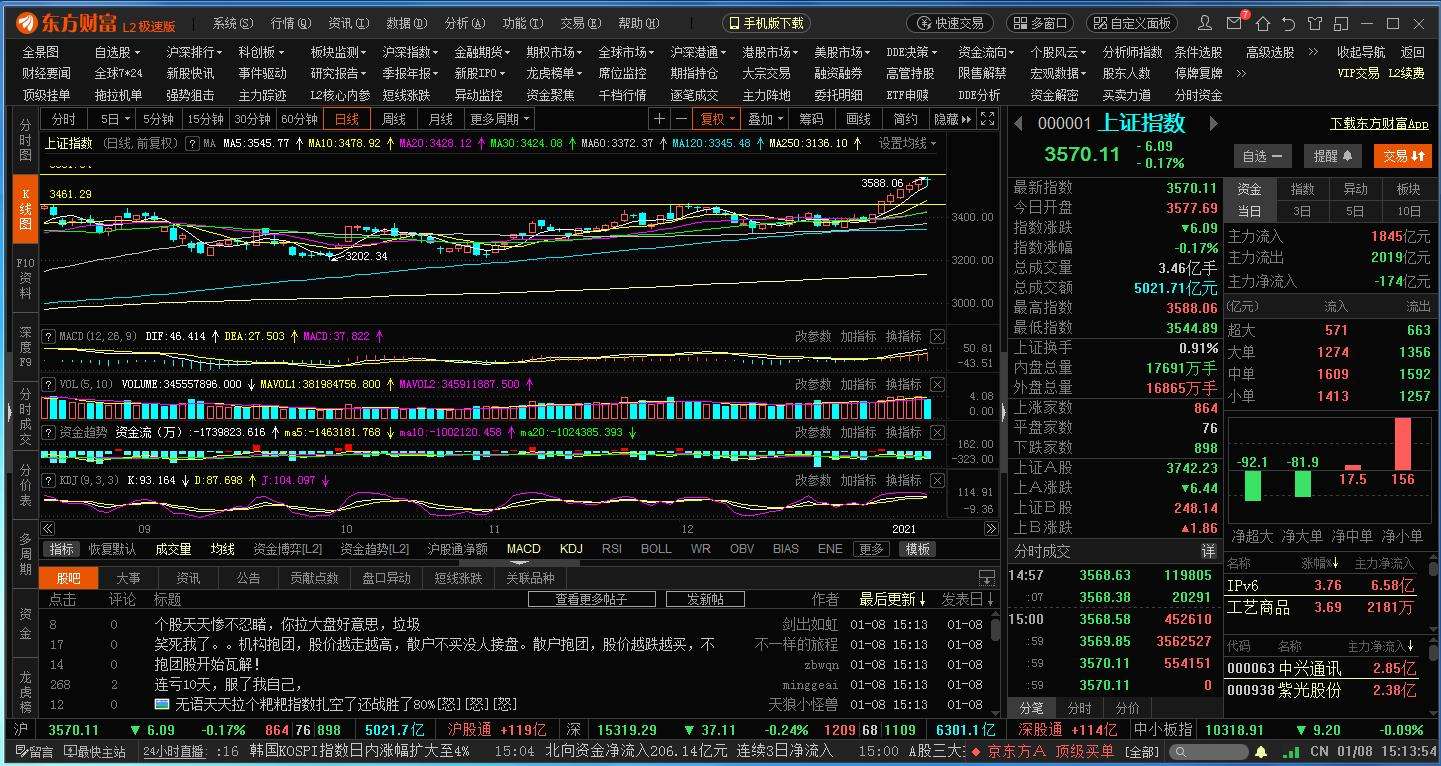Expand the 沪深排行 nav dropdown
This screenshot has height=766, width=1441.
point(195,52)
